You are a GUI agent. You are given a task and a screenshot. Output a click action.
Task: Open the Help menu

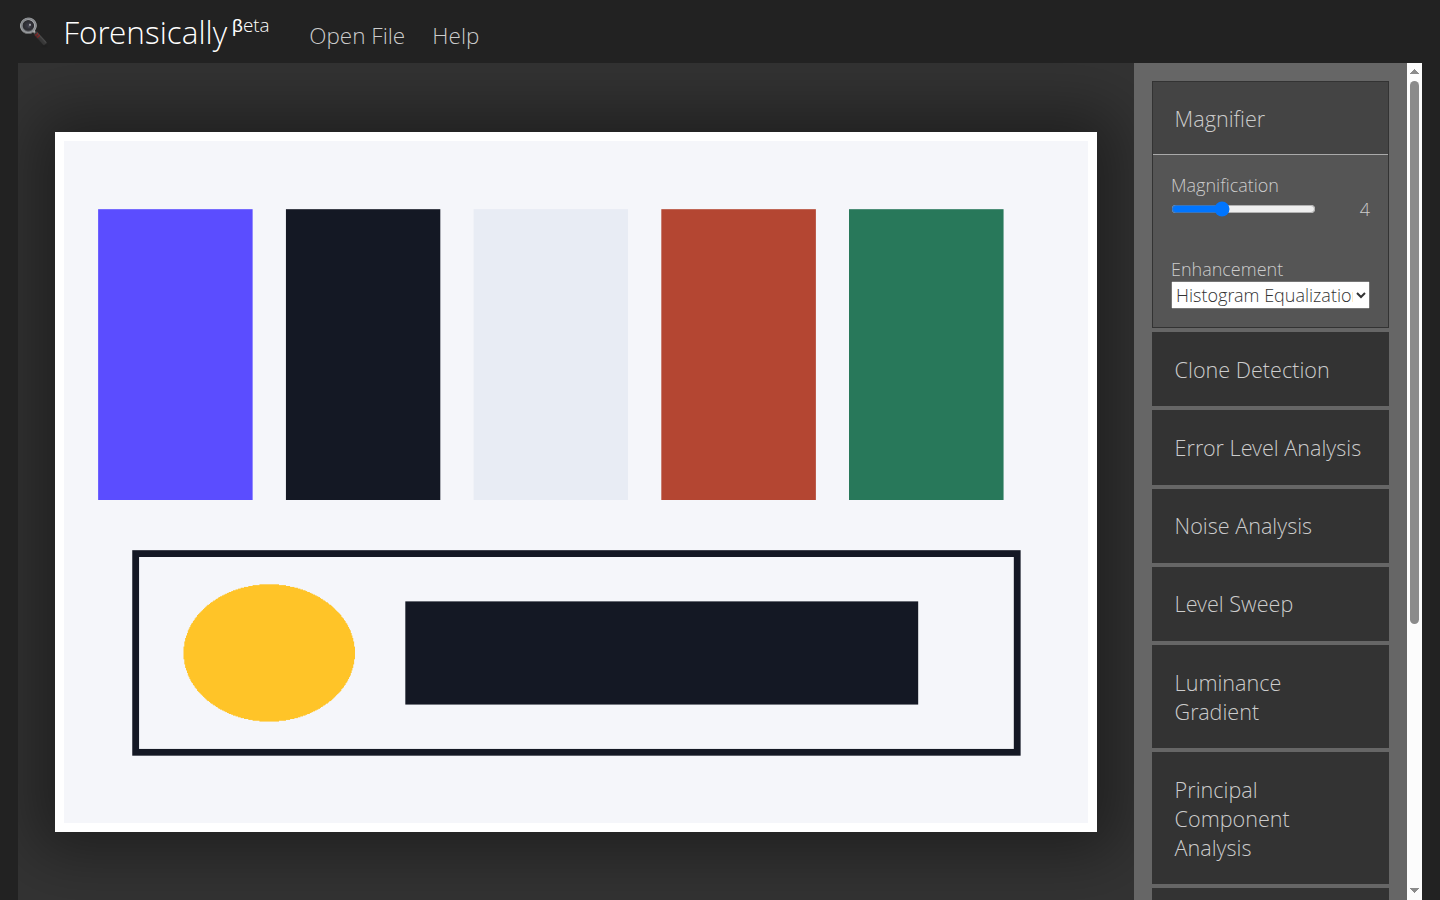tap(456, 36)
